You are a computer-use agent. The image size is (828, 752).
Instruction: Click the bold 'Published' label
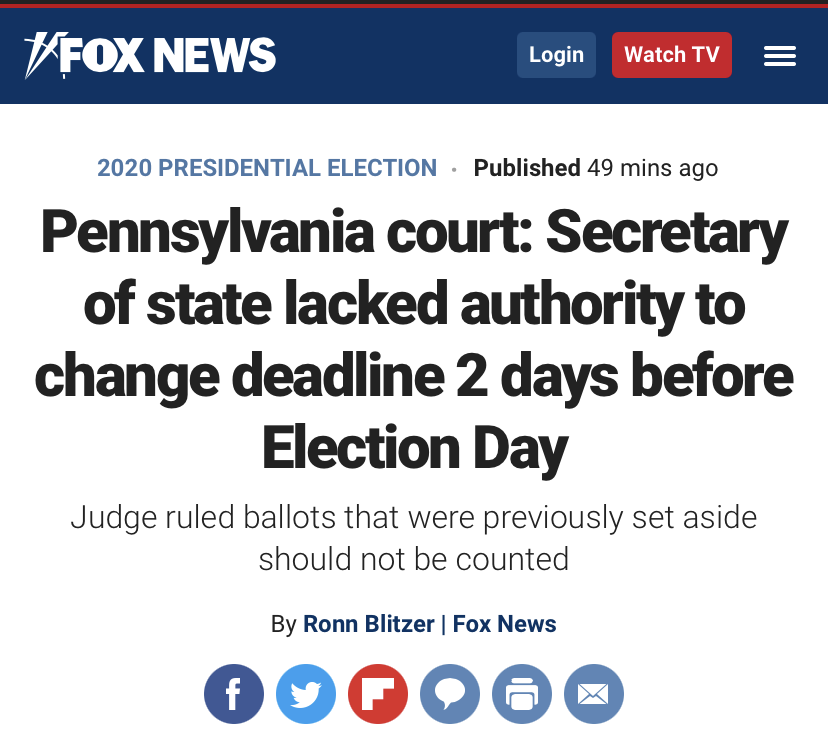coord(527,168)
